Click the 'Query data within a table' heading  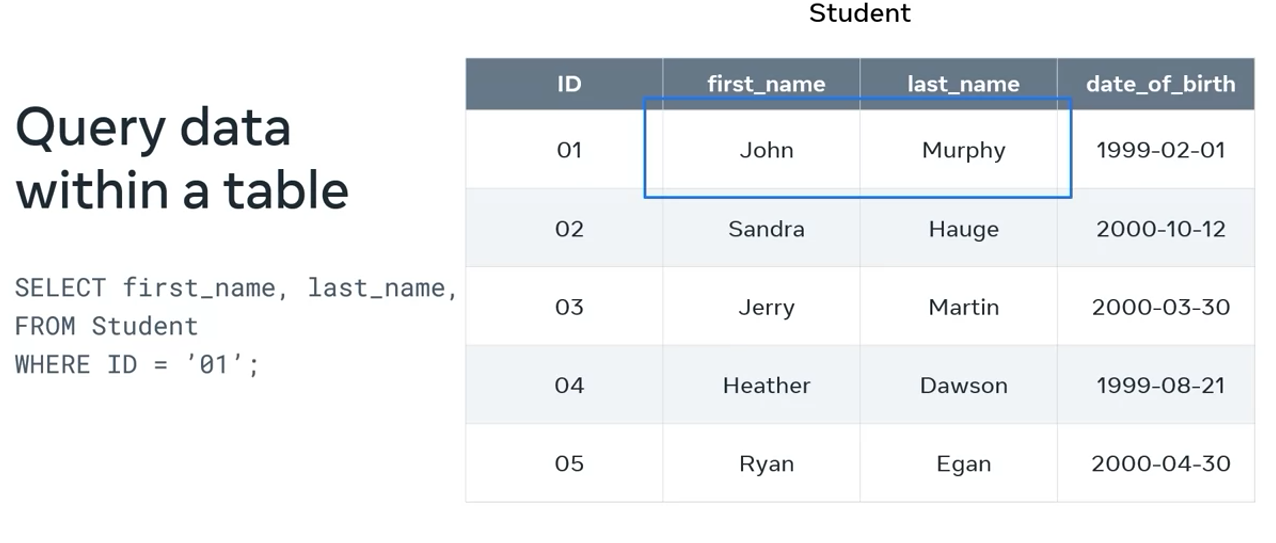click(182, 158)
